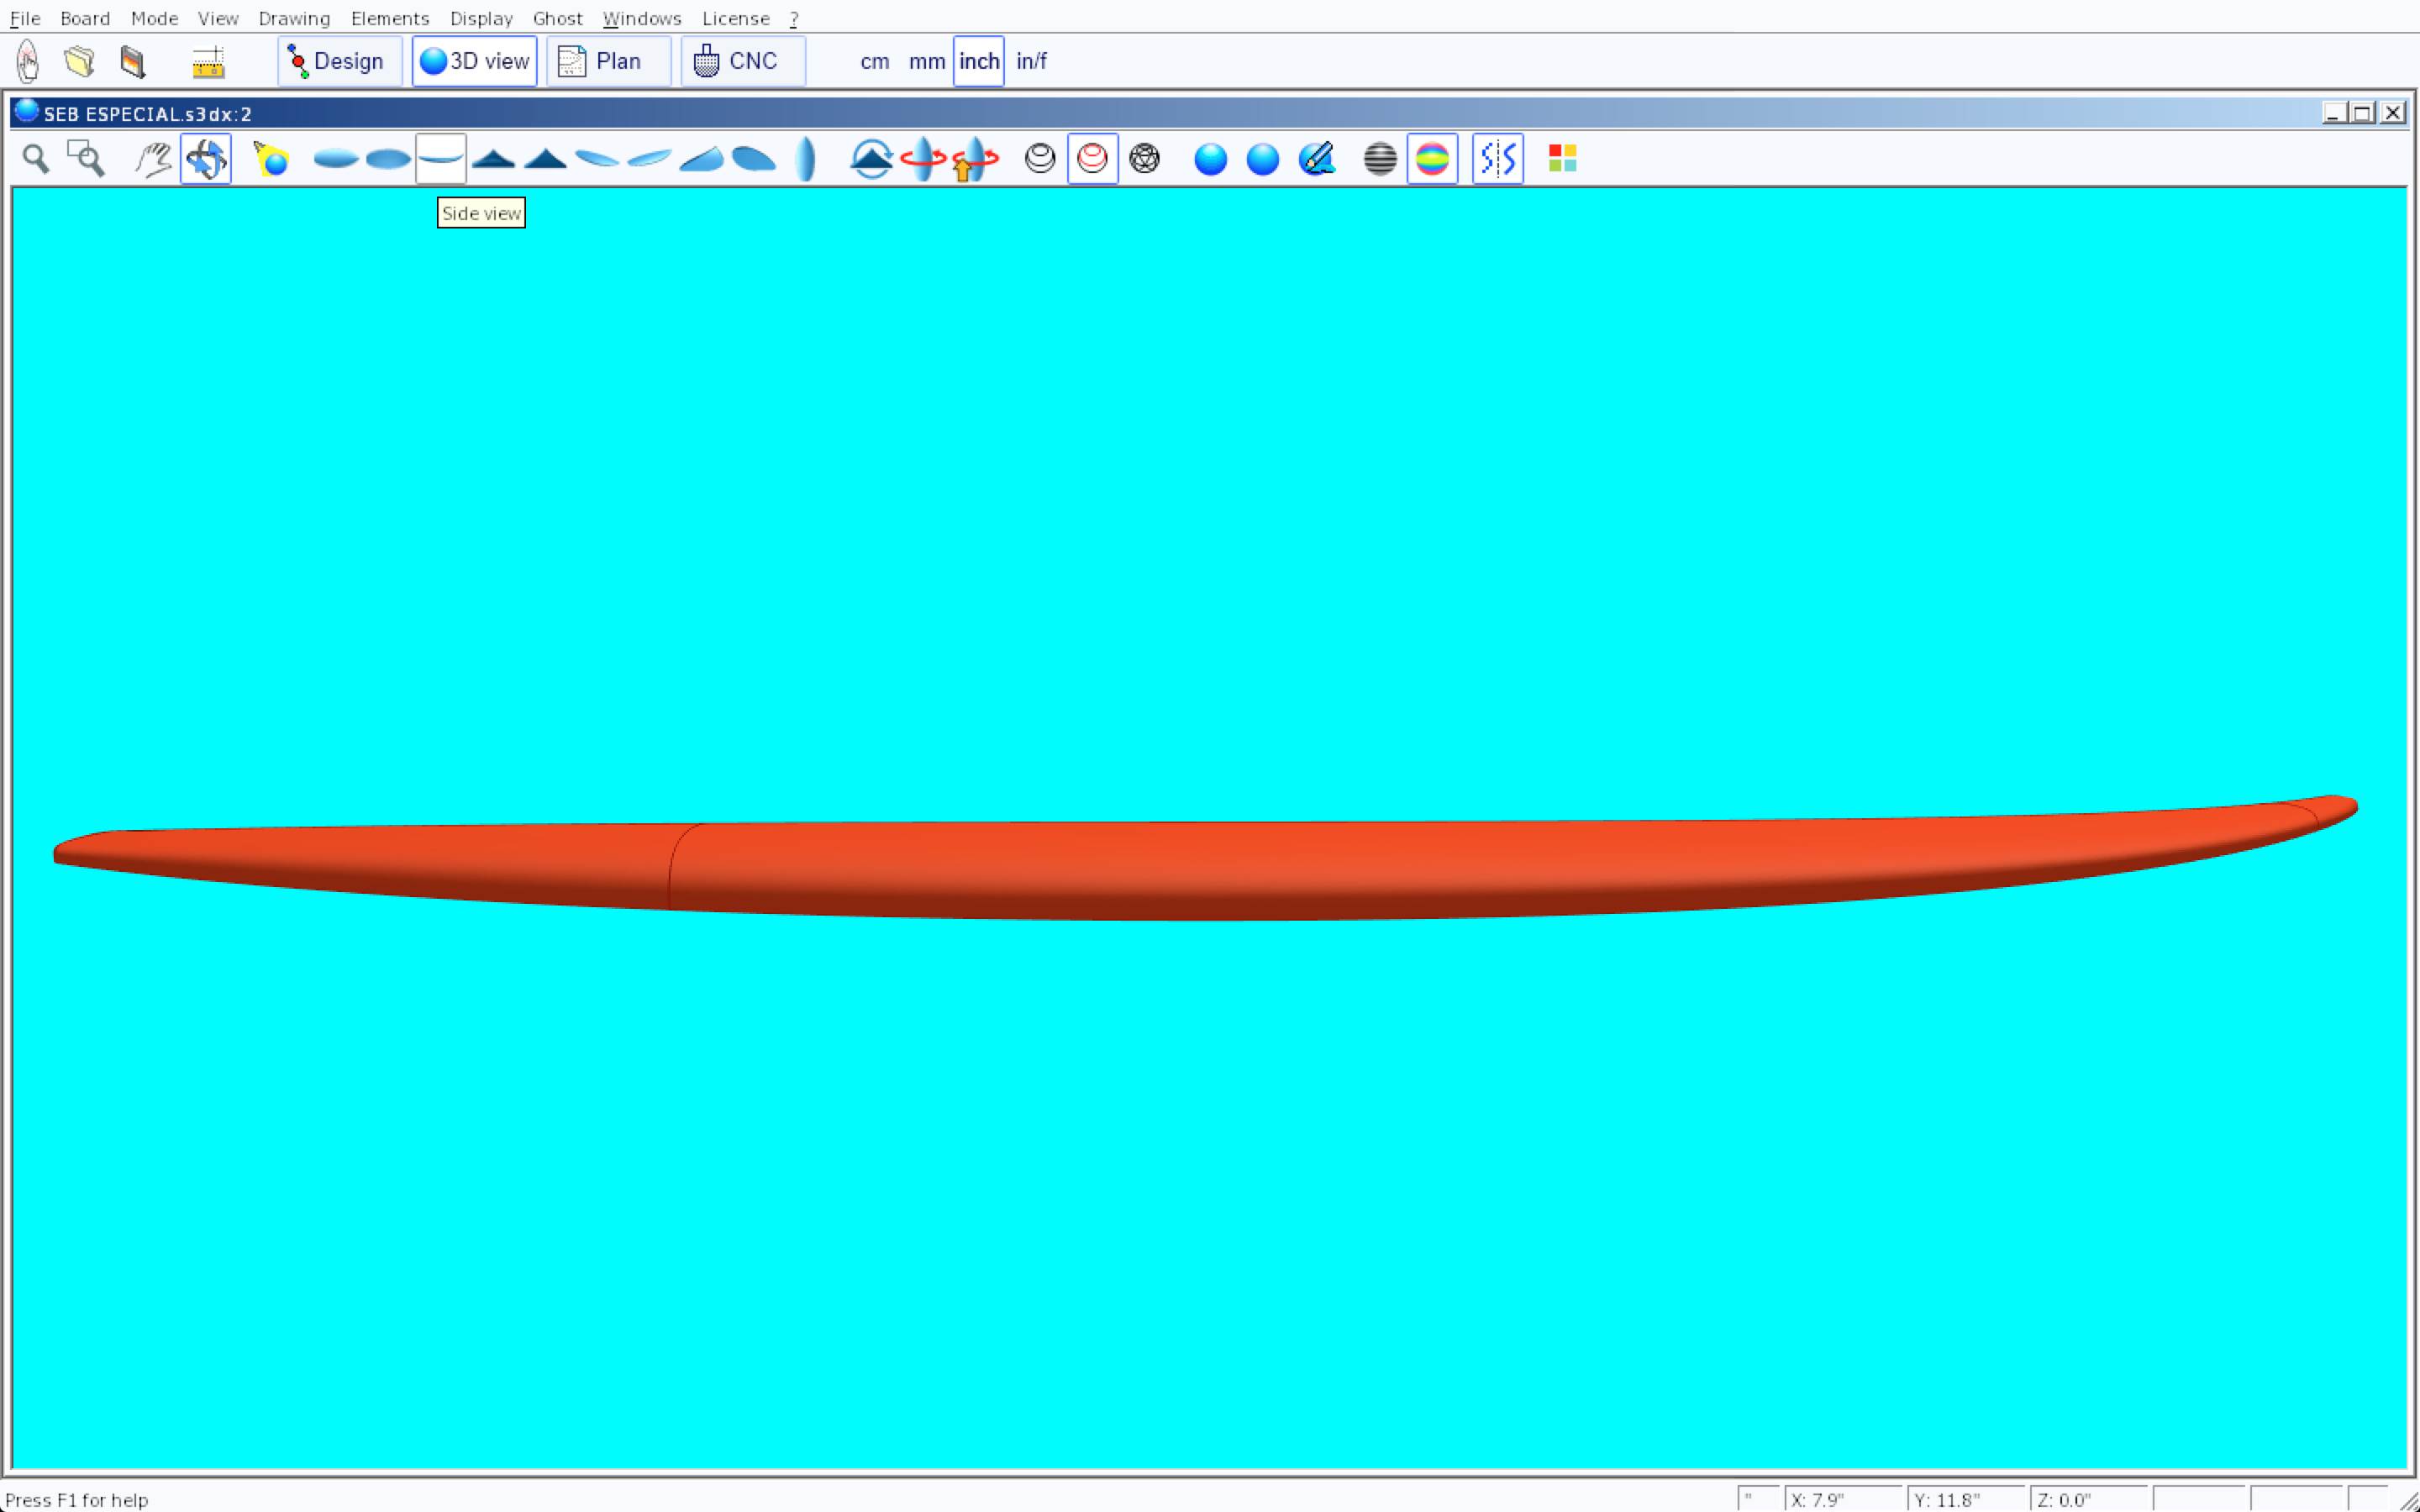This screenshot has width=2420, height=1512.
Task: Click the red rotation around board icon
Action: [x=922, y=159]
